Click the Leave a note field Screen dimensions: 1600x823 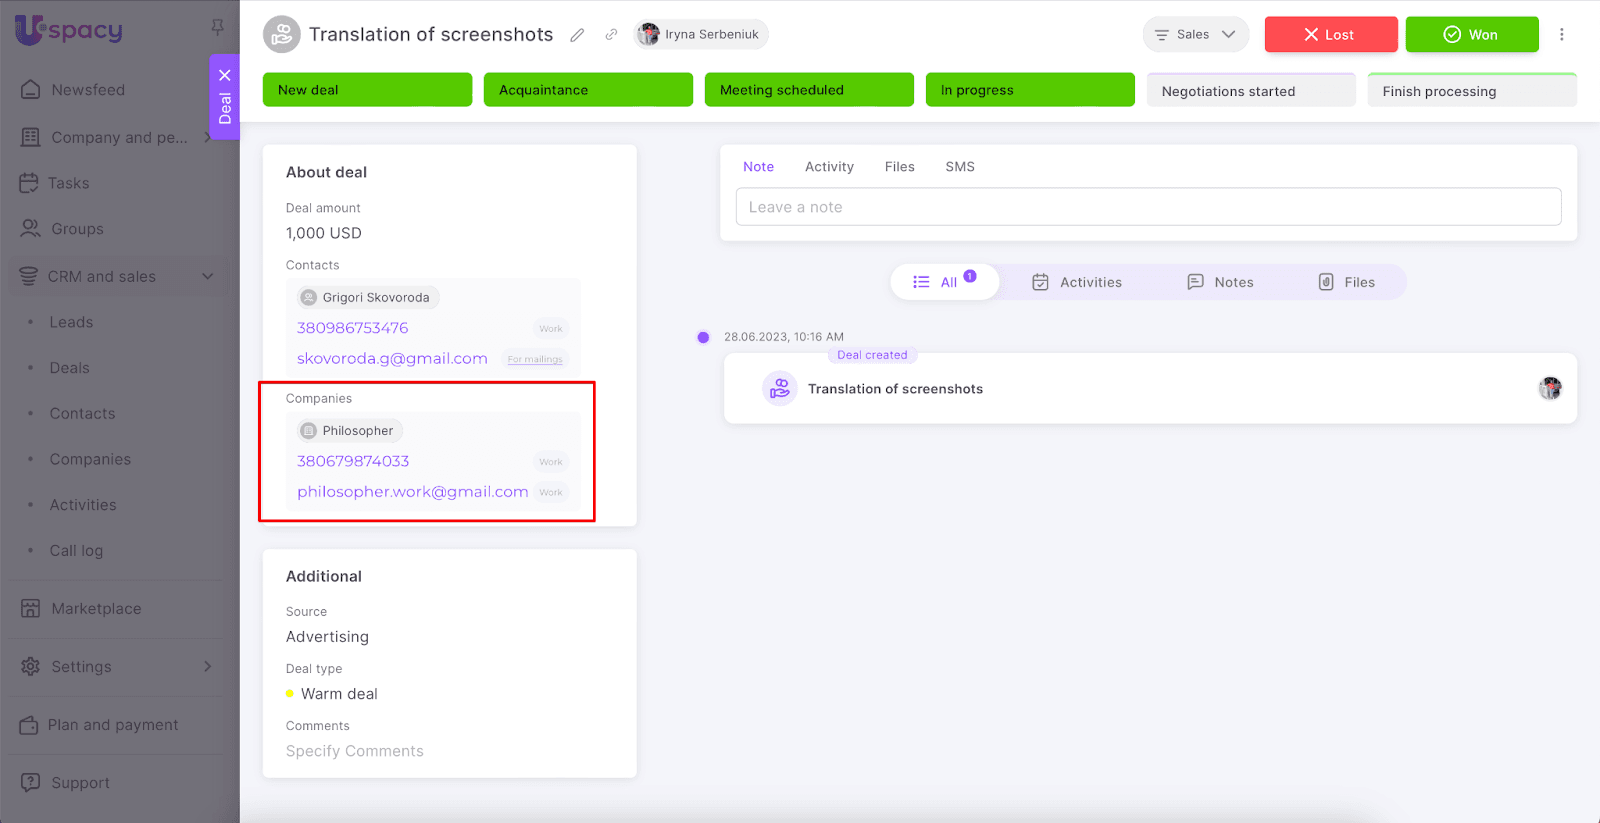point(1148,207)
